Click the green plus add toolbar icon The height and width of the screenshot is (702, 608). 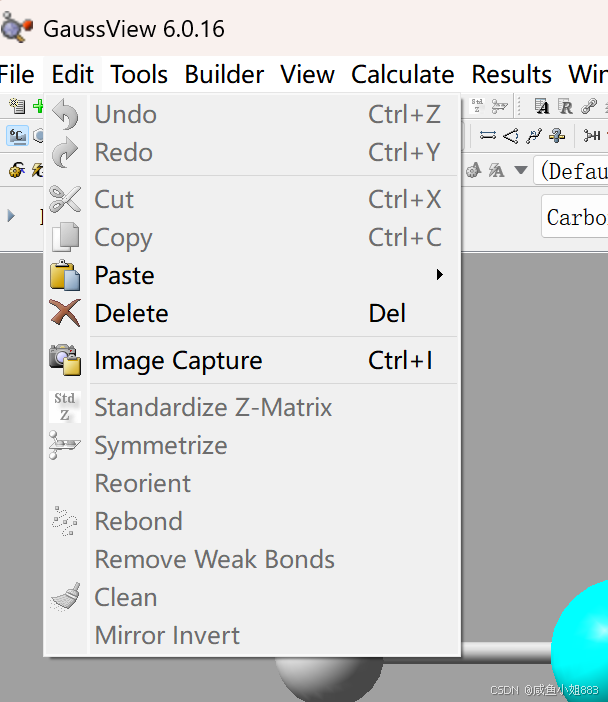pyautogui.click(x=38, y=106)
